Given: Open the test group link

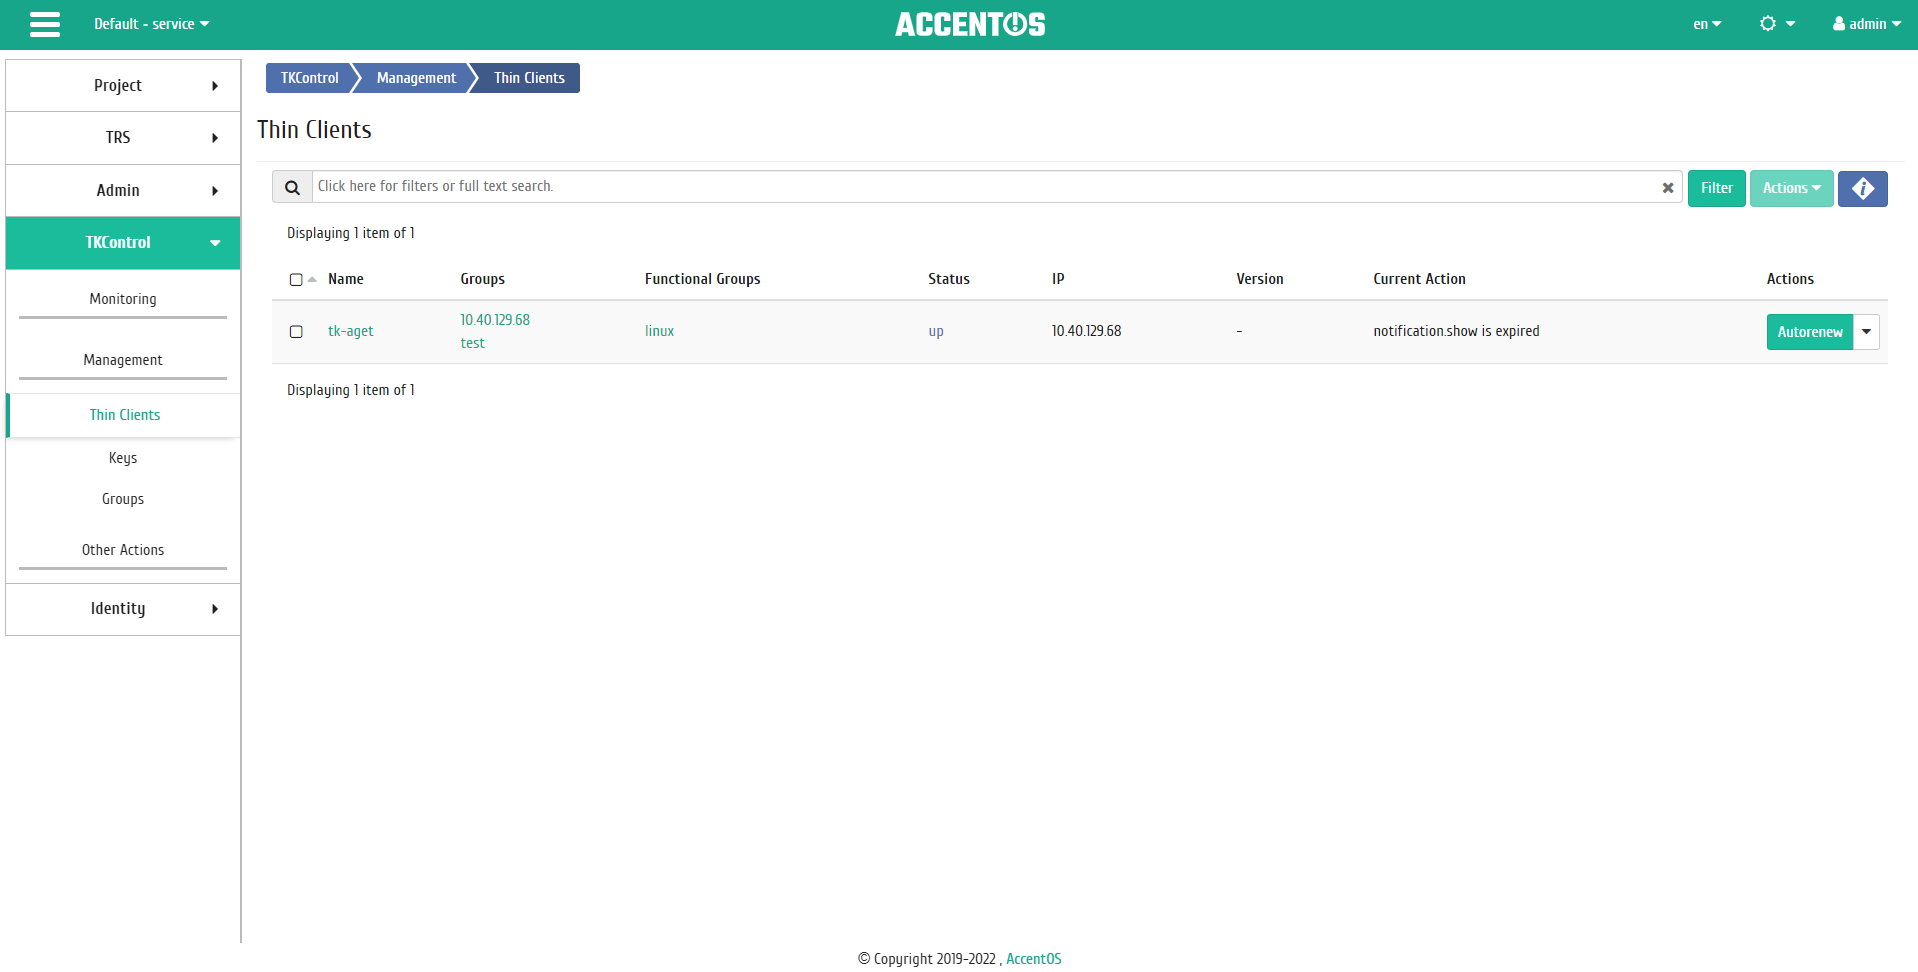Looking at the screenshot, I should (x=472, y=343).
